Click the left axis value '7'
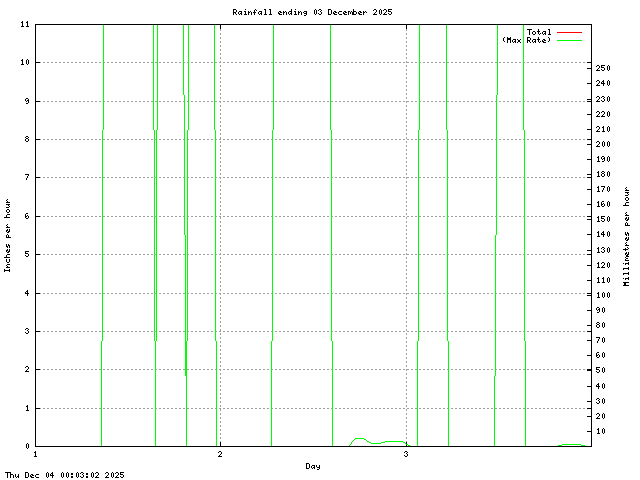640x480 pixels. point(27,178)
